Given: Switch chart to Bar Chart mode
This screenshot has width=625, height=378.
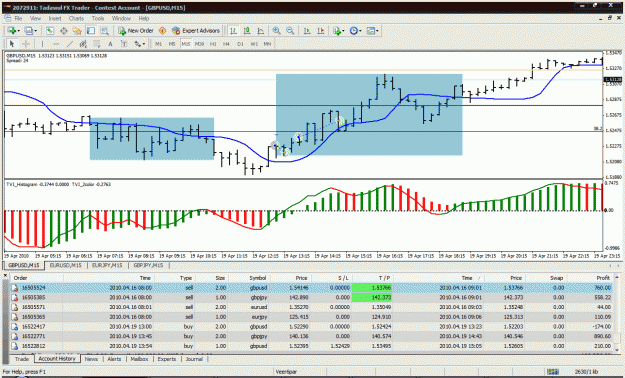Looking at the screenshot, I should tap(234, 31).
